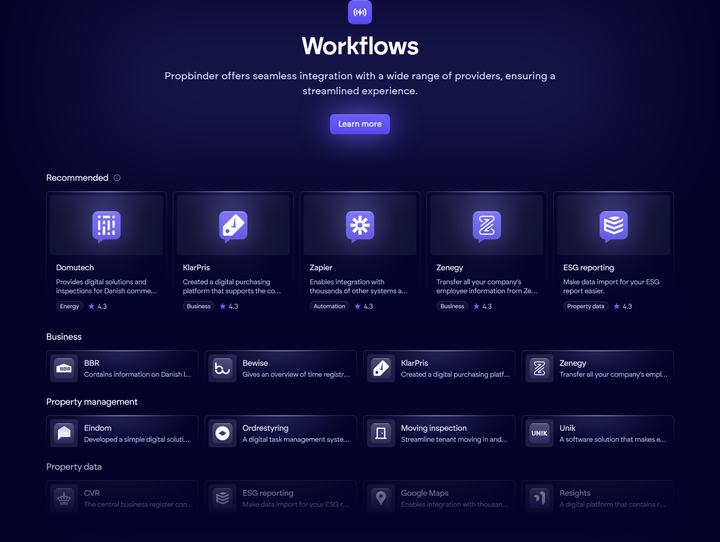
Task: Select the ESG reporting icon in Property data
Action: (x=223, y=498)
